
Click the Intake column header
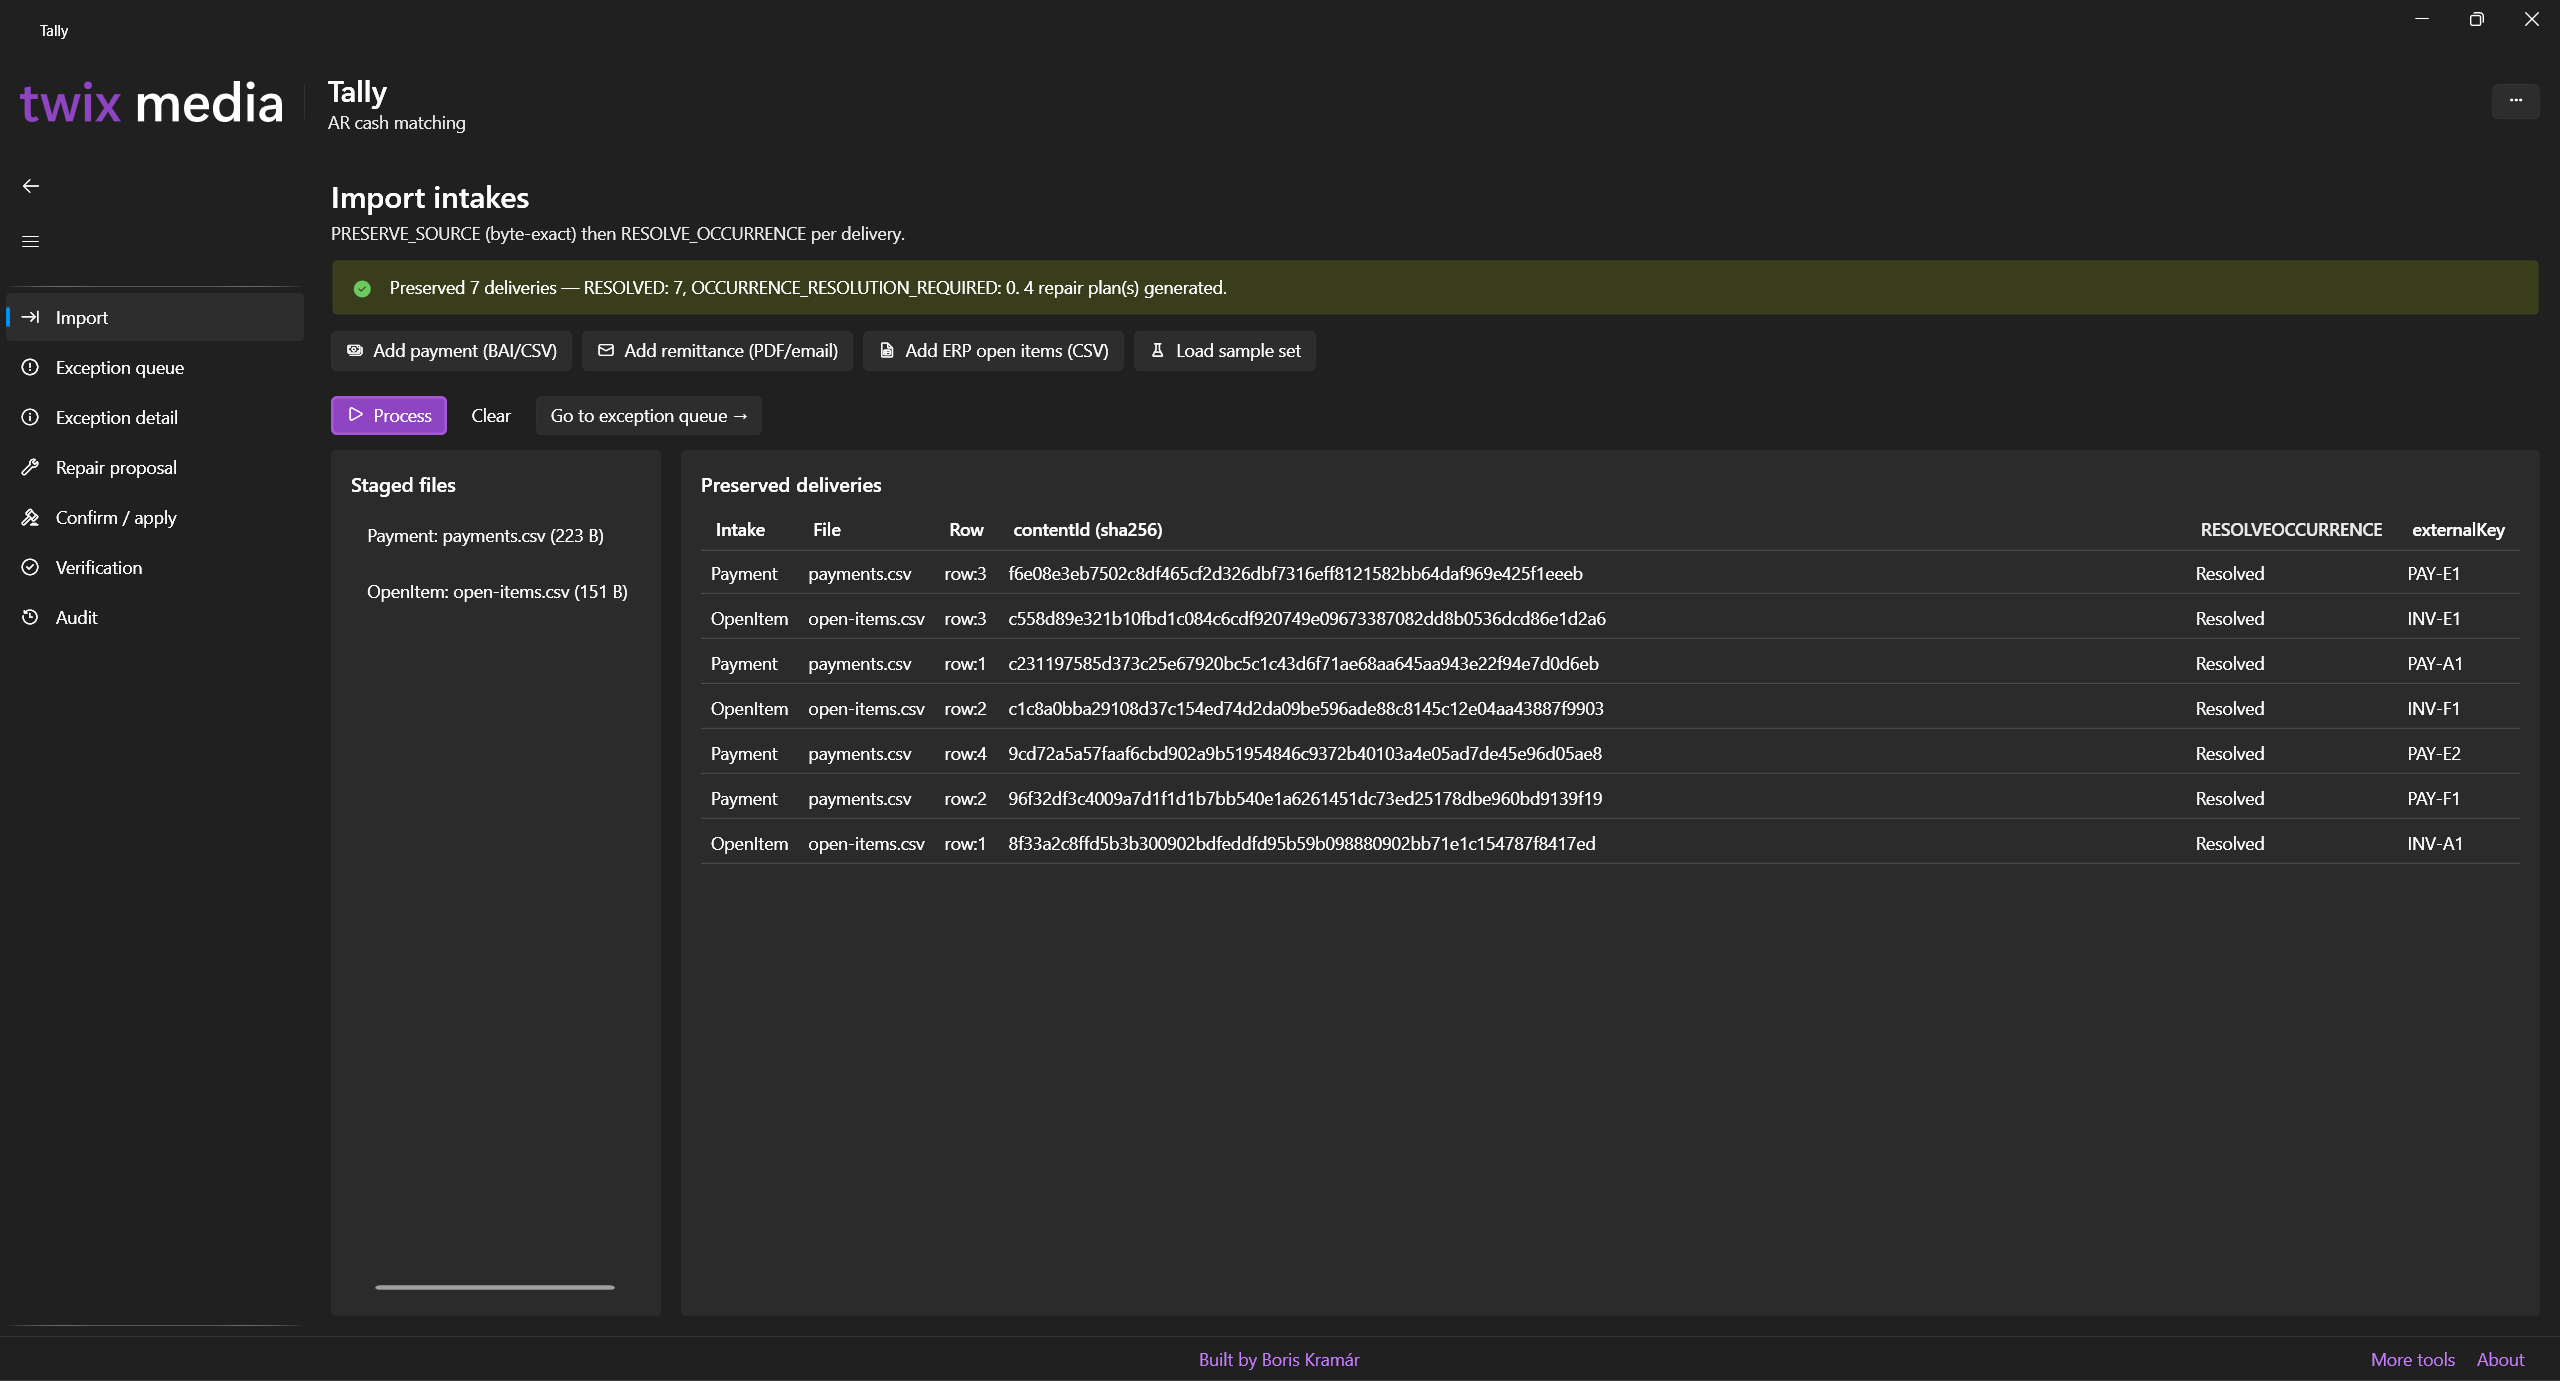click(x=740, y=530)
